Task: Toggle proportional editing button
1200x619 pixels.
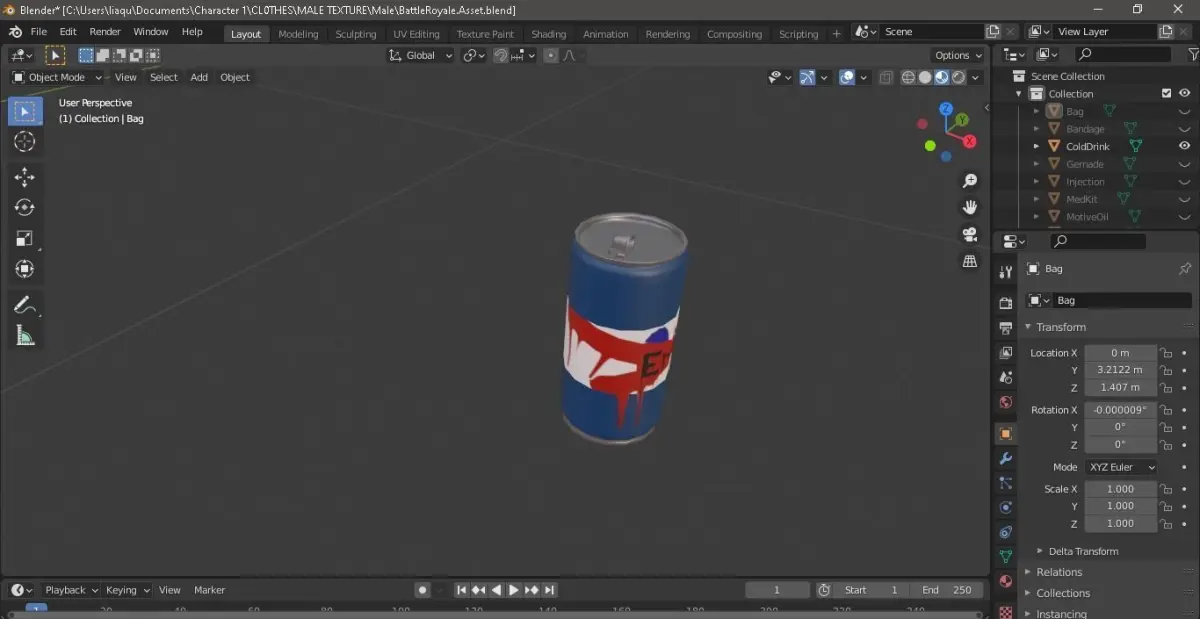Action: 550,56
